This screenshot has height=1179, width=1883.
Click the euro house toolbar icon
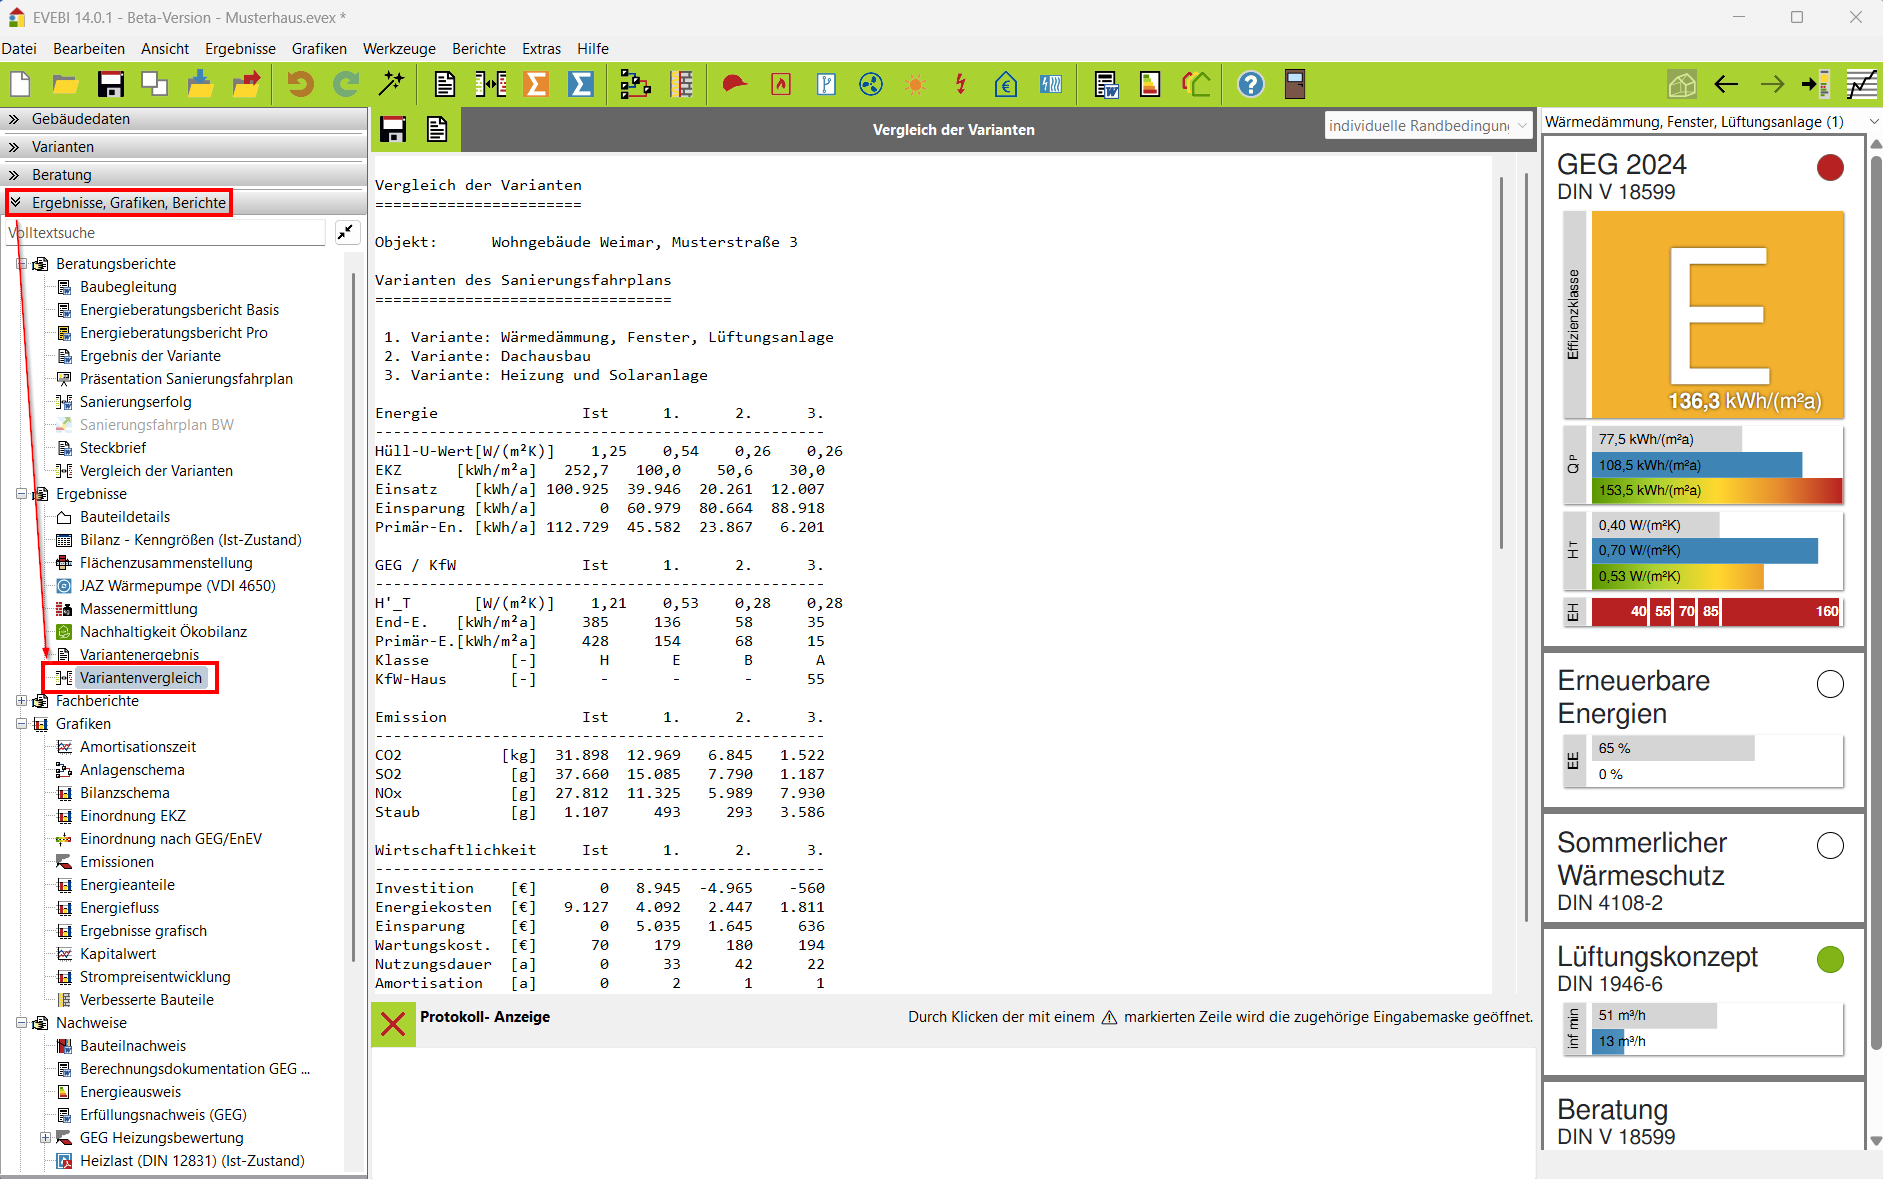point(1006,85)
